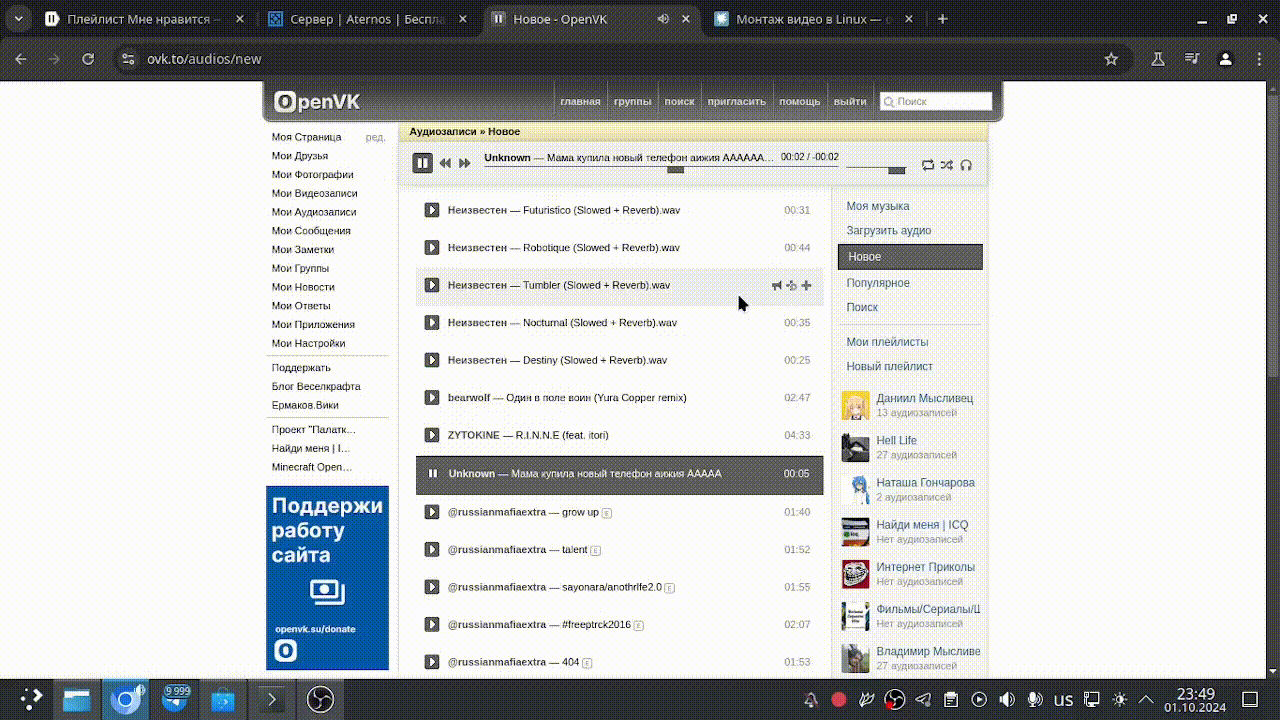
Task: Toggle shuffle mode in the audio player
Action: 946,165
